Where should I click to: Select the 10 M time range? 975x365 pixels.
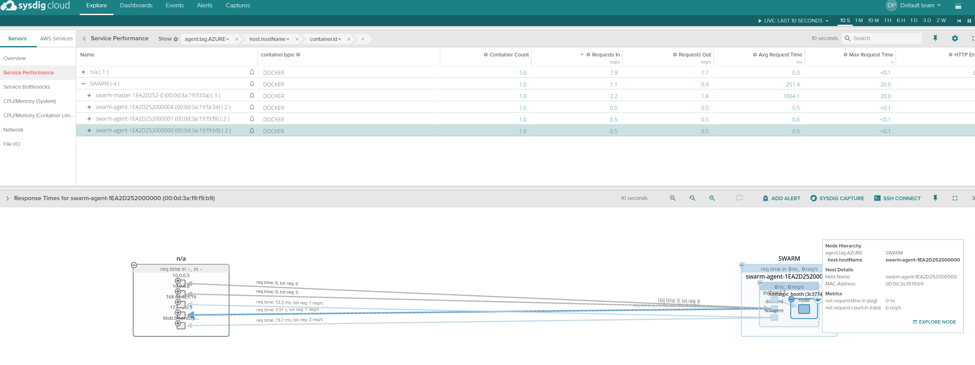coord(873,21)
